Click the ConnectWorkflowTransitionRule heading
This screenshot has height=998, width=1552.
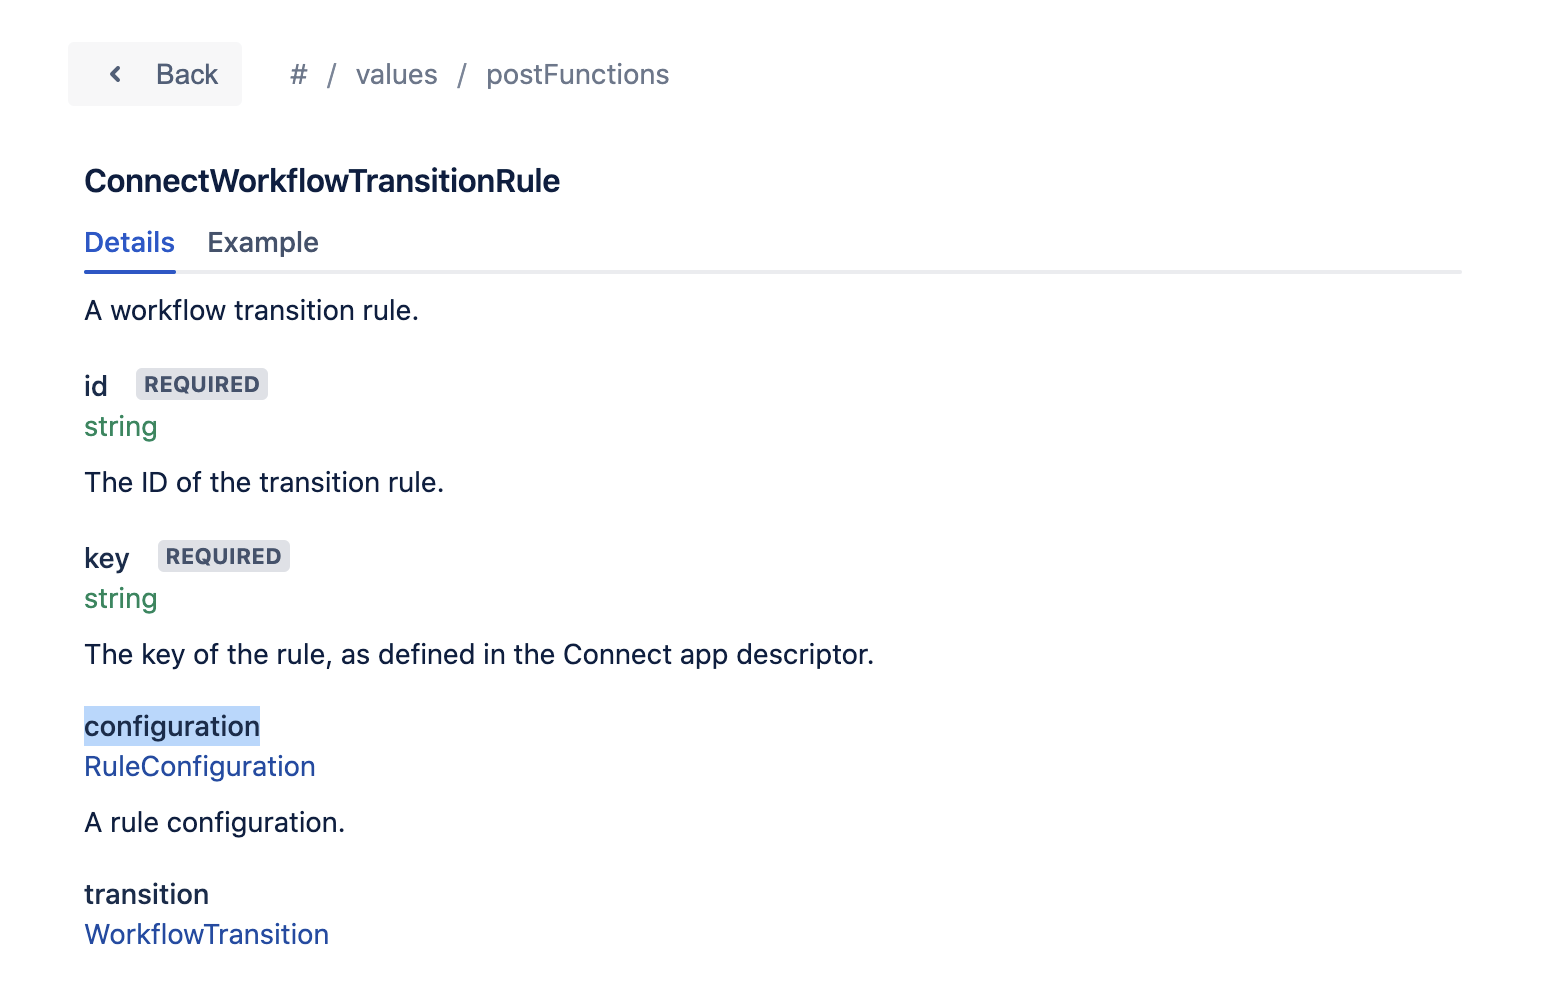point(322,181)
